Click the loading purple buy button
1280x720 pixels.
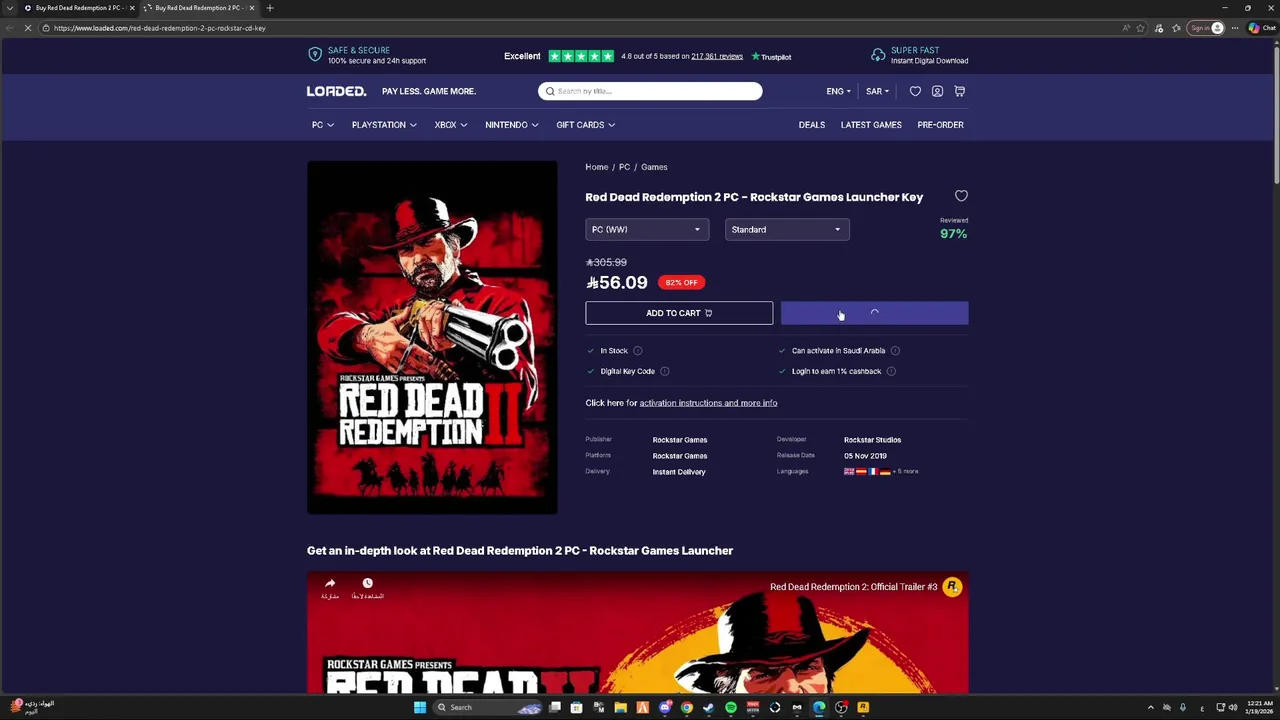[874, 313]
